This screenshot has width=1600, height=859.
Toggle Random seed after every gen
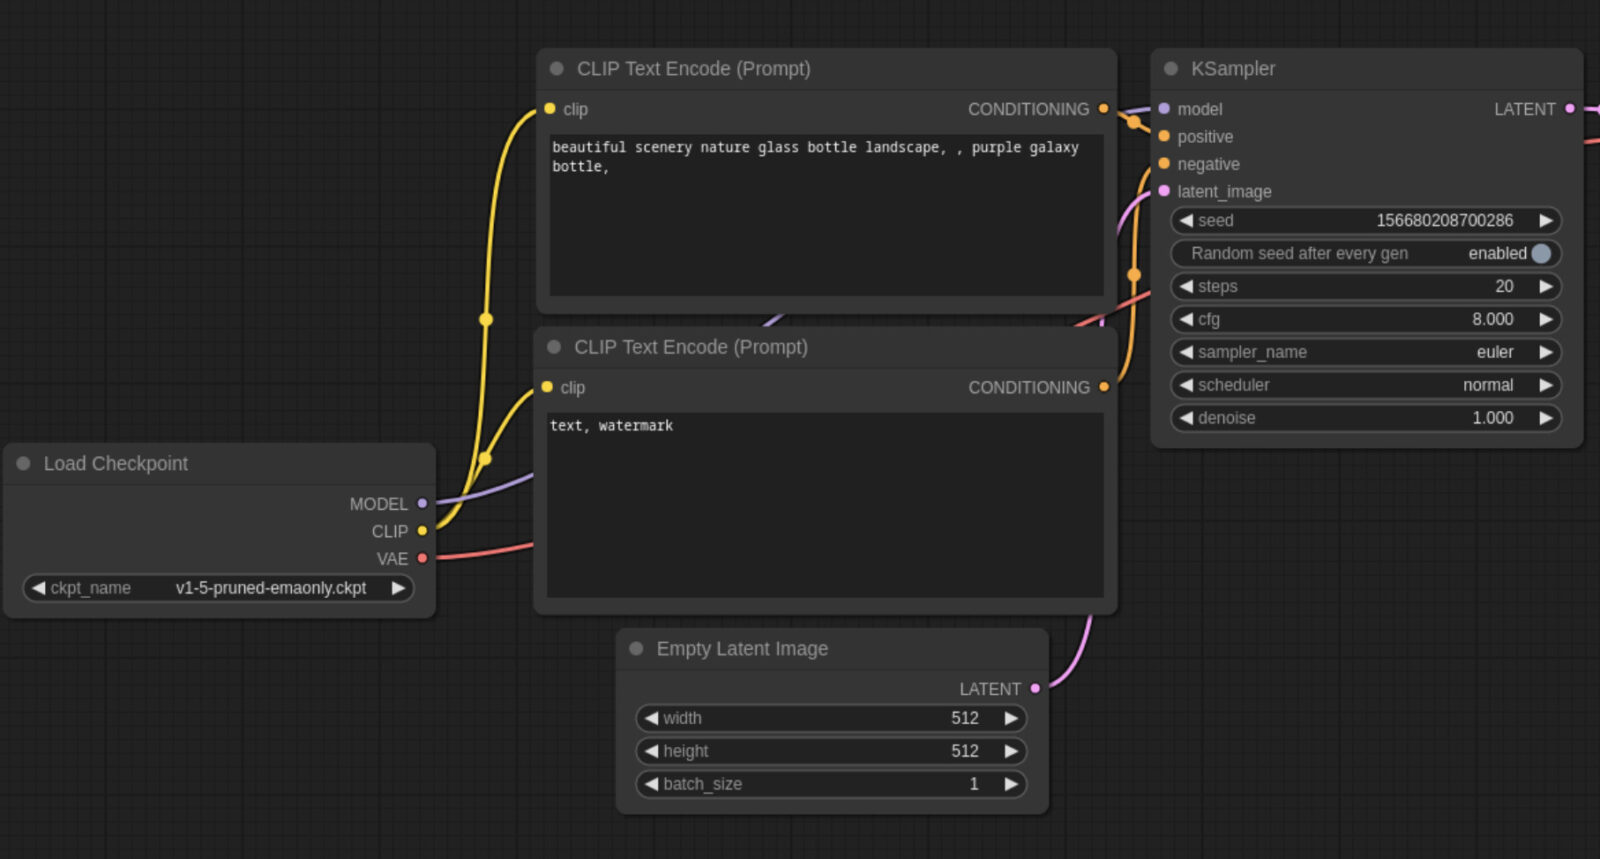[x=1540, y=254]
